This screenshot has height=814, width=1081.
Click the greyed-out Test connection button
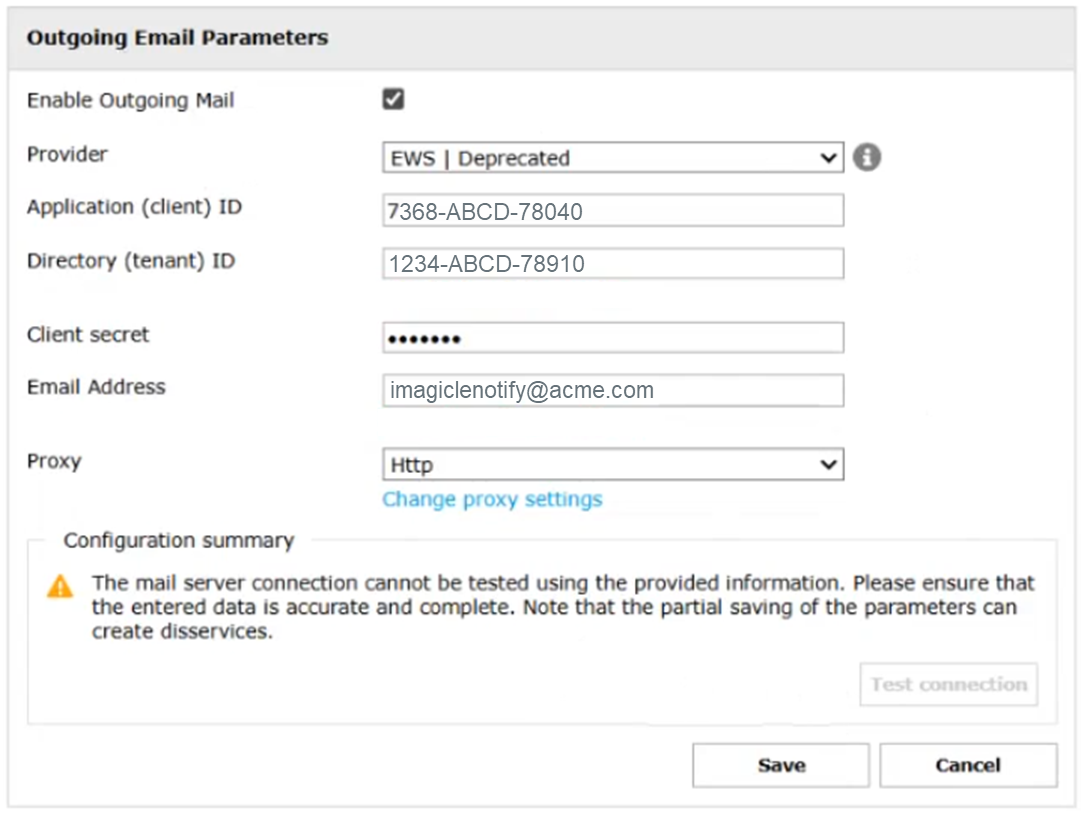click(x=948, y=685)
